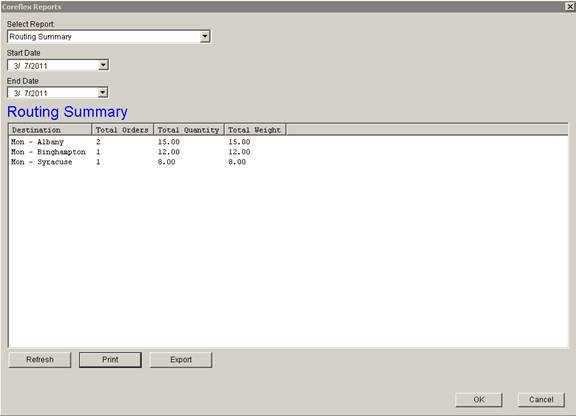The width and height of the screenshot is (576, 416).
Task: Click the Routing Summary combo box text
Action: click(x=40, y=36)
